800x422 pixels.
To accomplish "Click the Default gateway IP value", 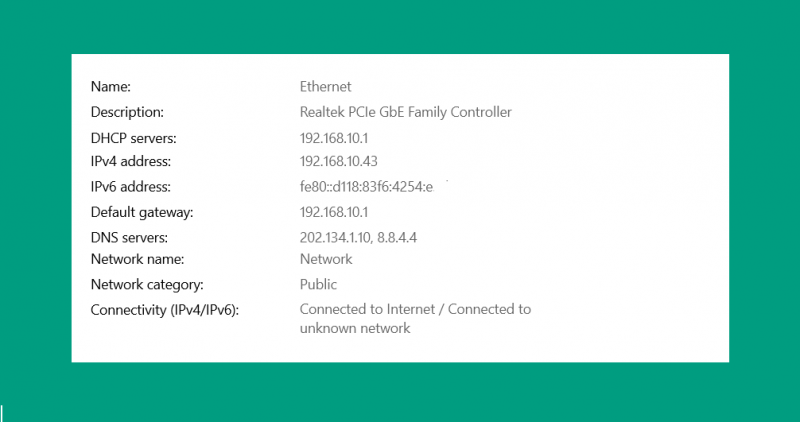I will click(334, 212).
